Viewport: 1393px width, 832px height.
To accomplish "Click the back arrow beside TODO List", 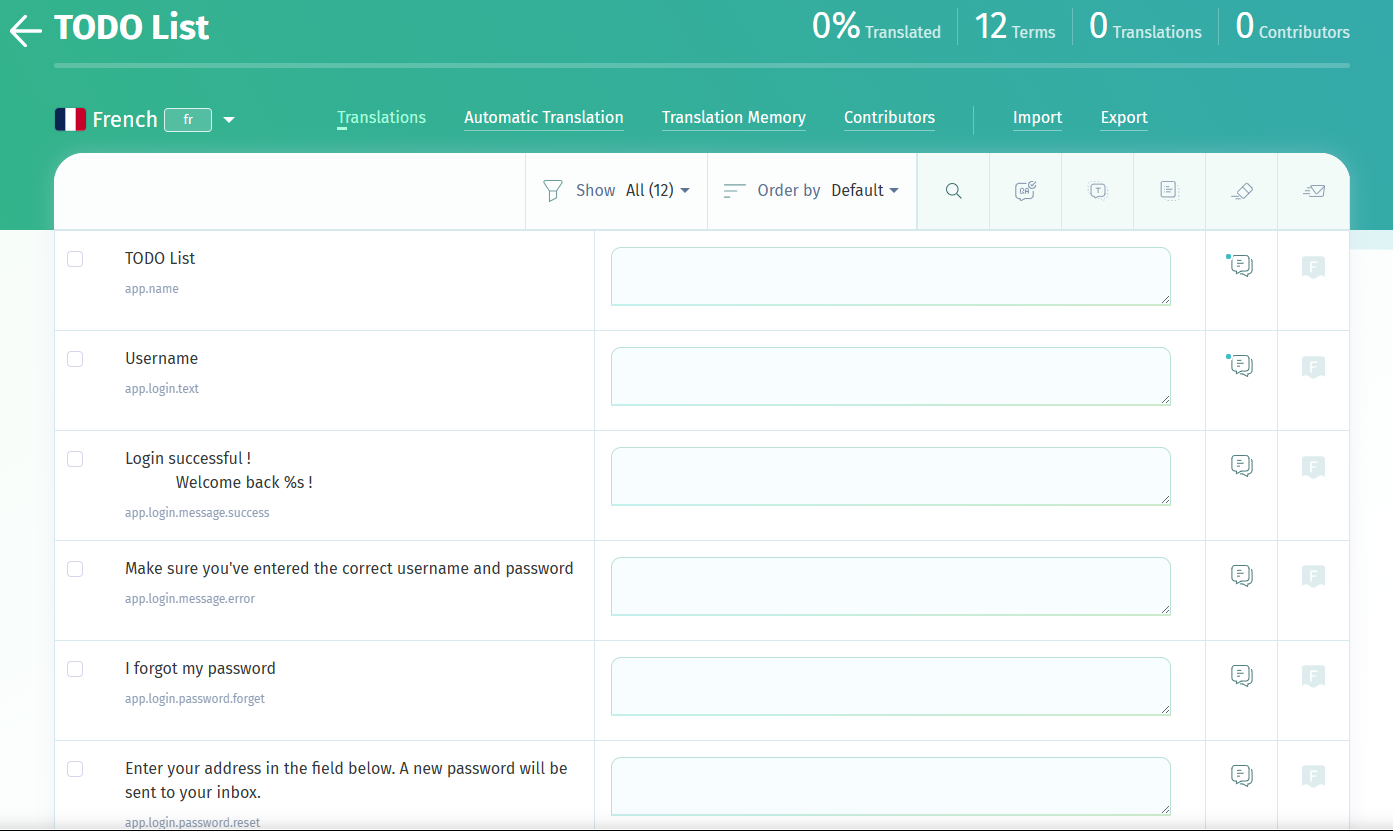I will coord(25,31).
